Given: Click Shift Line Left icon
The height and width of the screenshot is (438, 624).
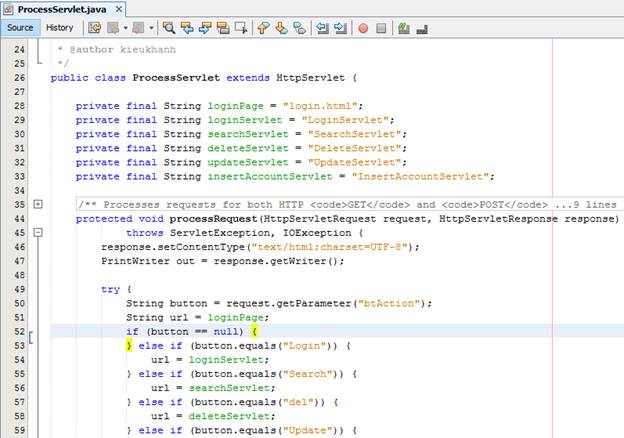Looking at the screenshot, I should pos(322,28).
